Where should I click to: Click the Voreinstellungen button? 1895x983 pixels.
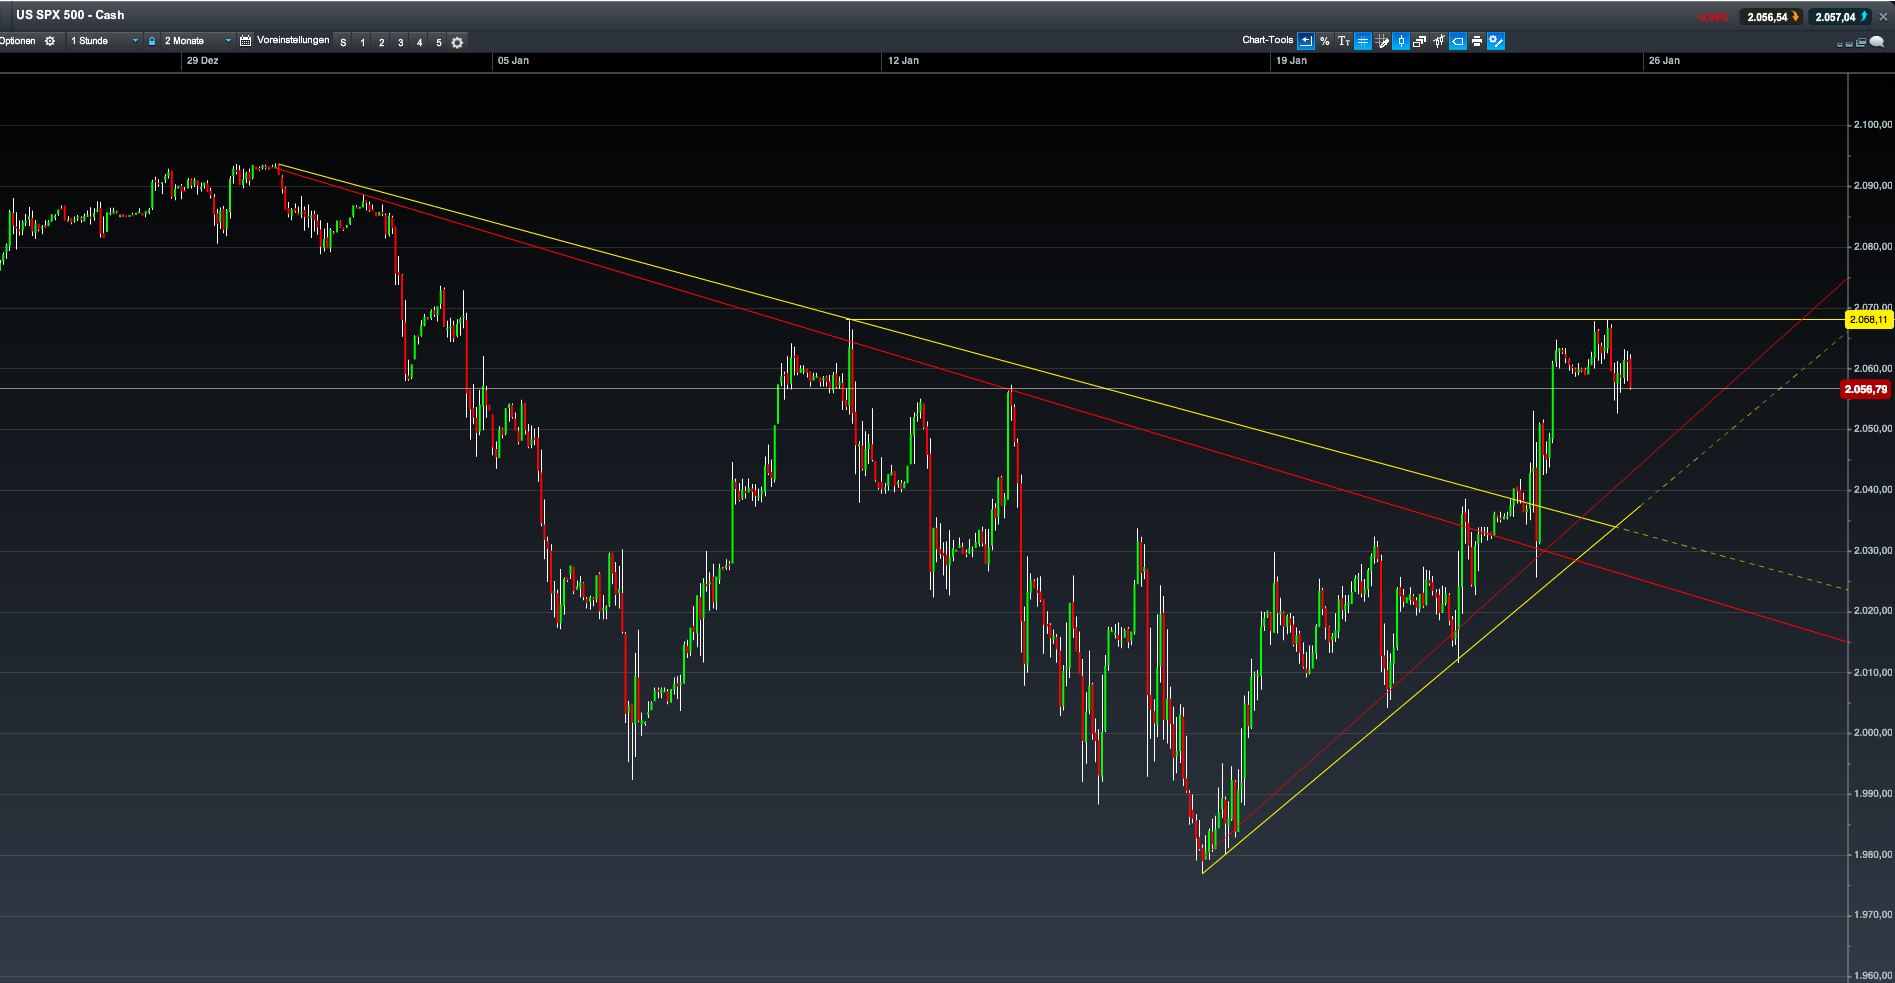[293, 41]
